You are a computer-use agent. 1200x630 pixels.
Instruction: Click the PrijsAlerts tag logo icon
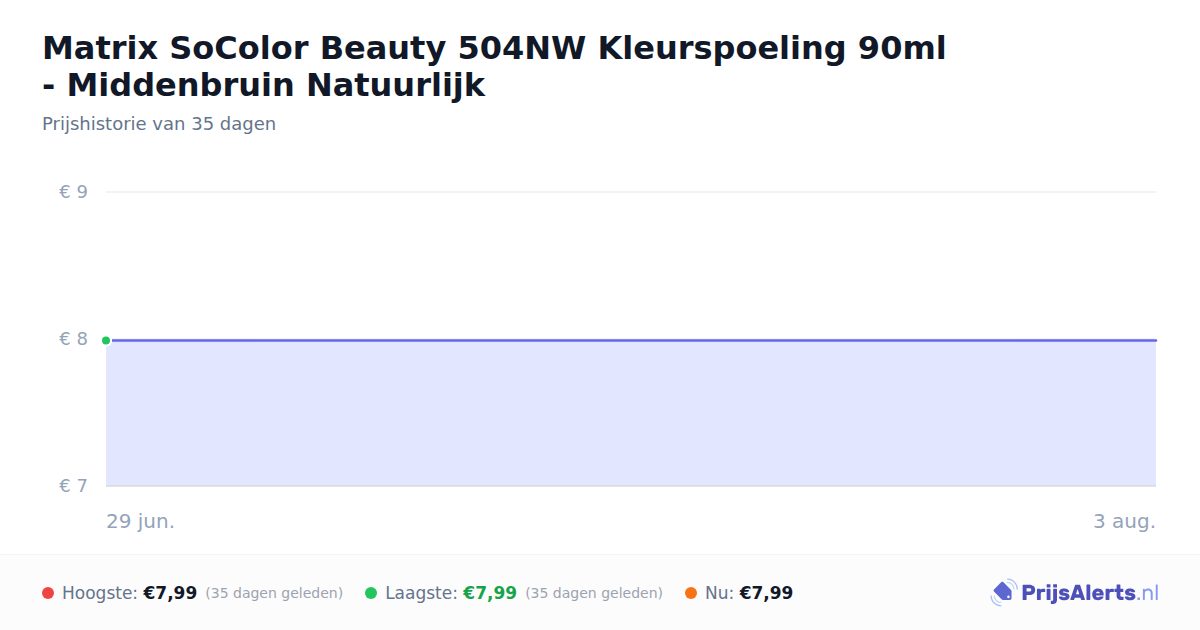pos(1003,593)
